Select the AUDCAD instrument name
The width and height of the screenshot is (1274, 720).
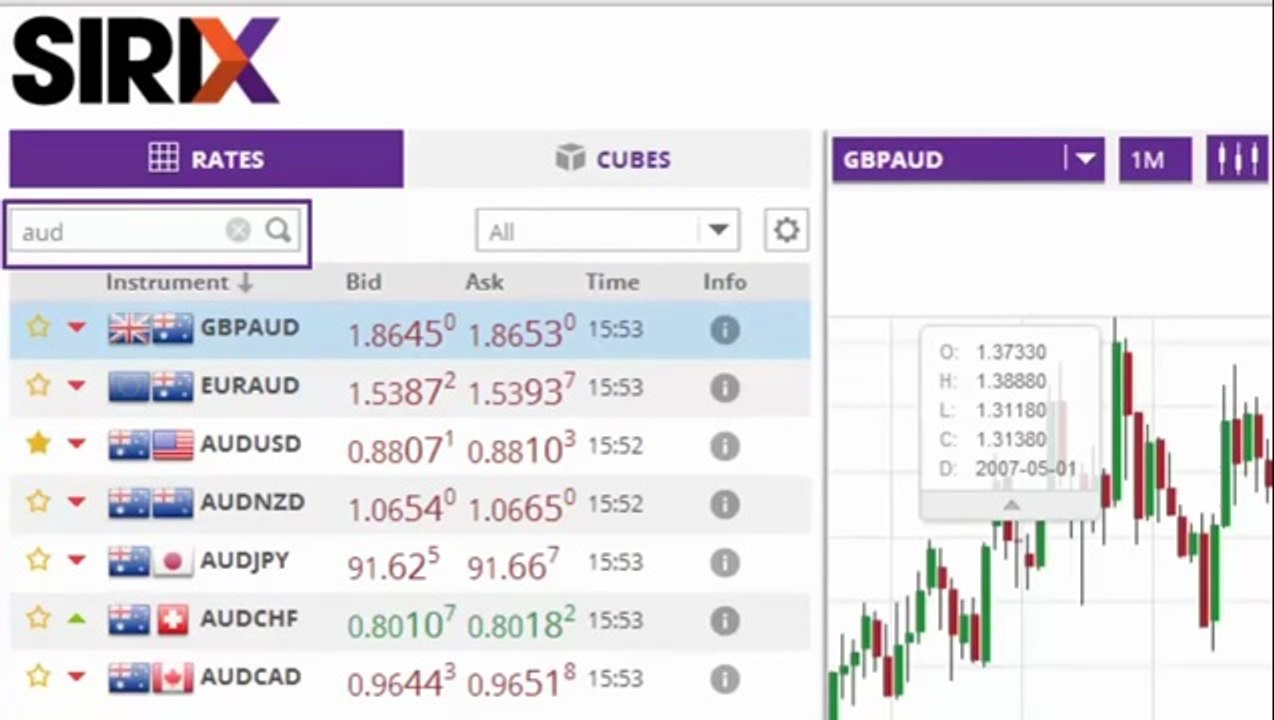[x=250, y=678]
